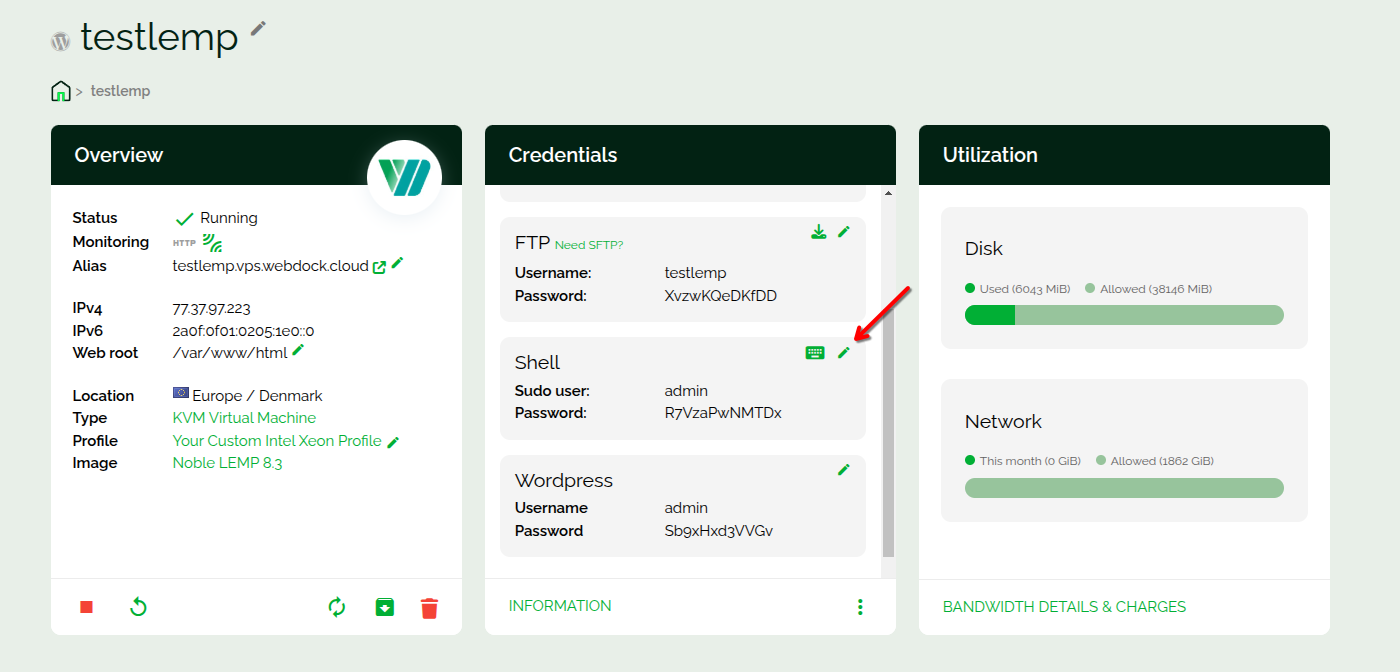Image resolution: width=1400 pixels, height=672 pixels.
Task: Click the Disk usage progress bar
Action: [x=1123, y=315]
